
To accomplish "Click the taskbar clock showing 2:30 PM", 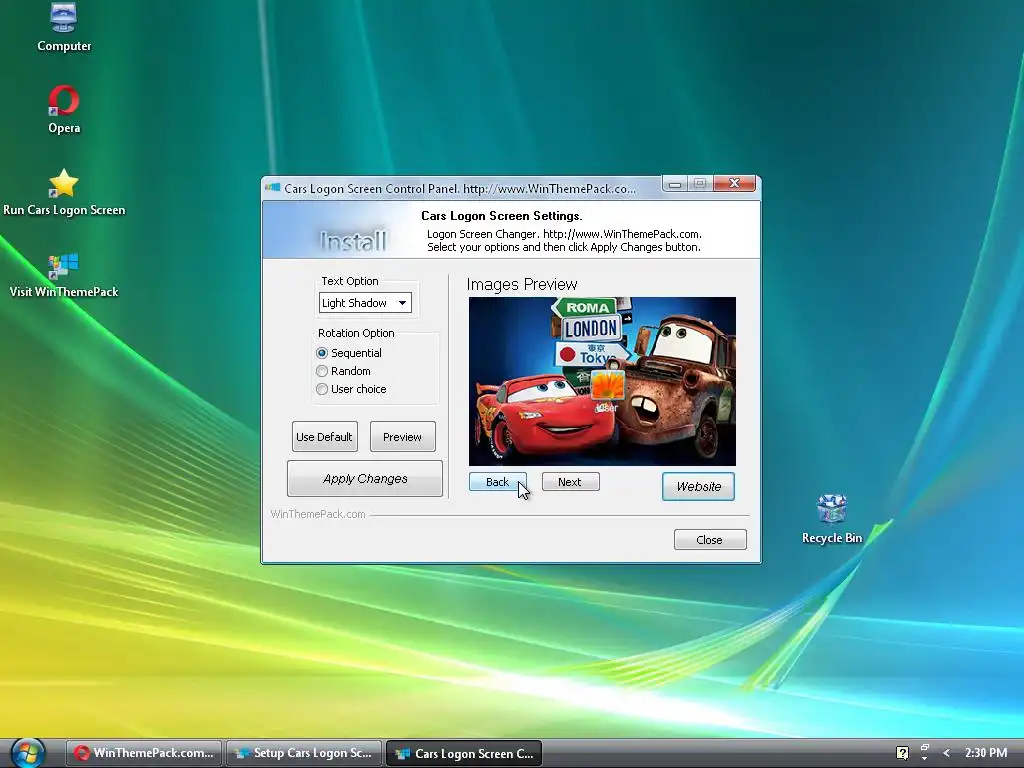I will tap(986, 753).
